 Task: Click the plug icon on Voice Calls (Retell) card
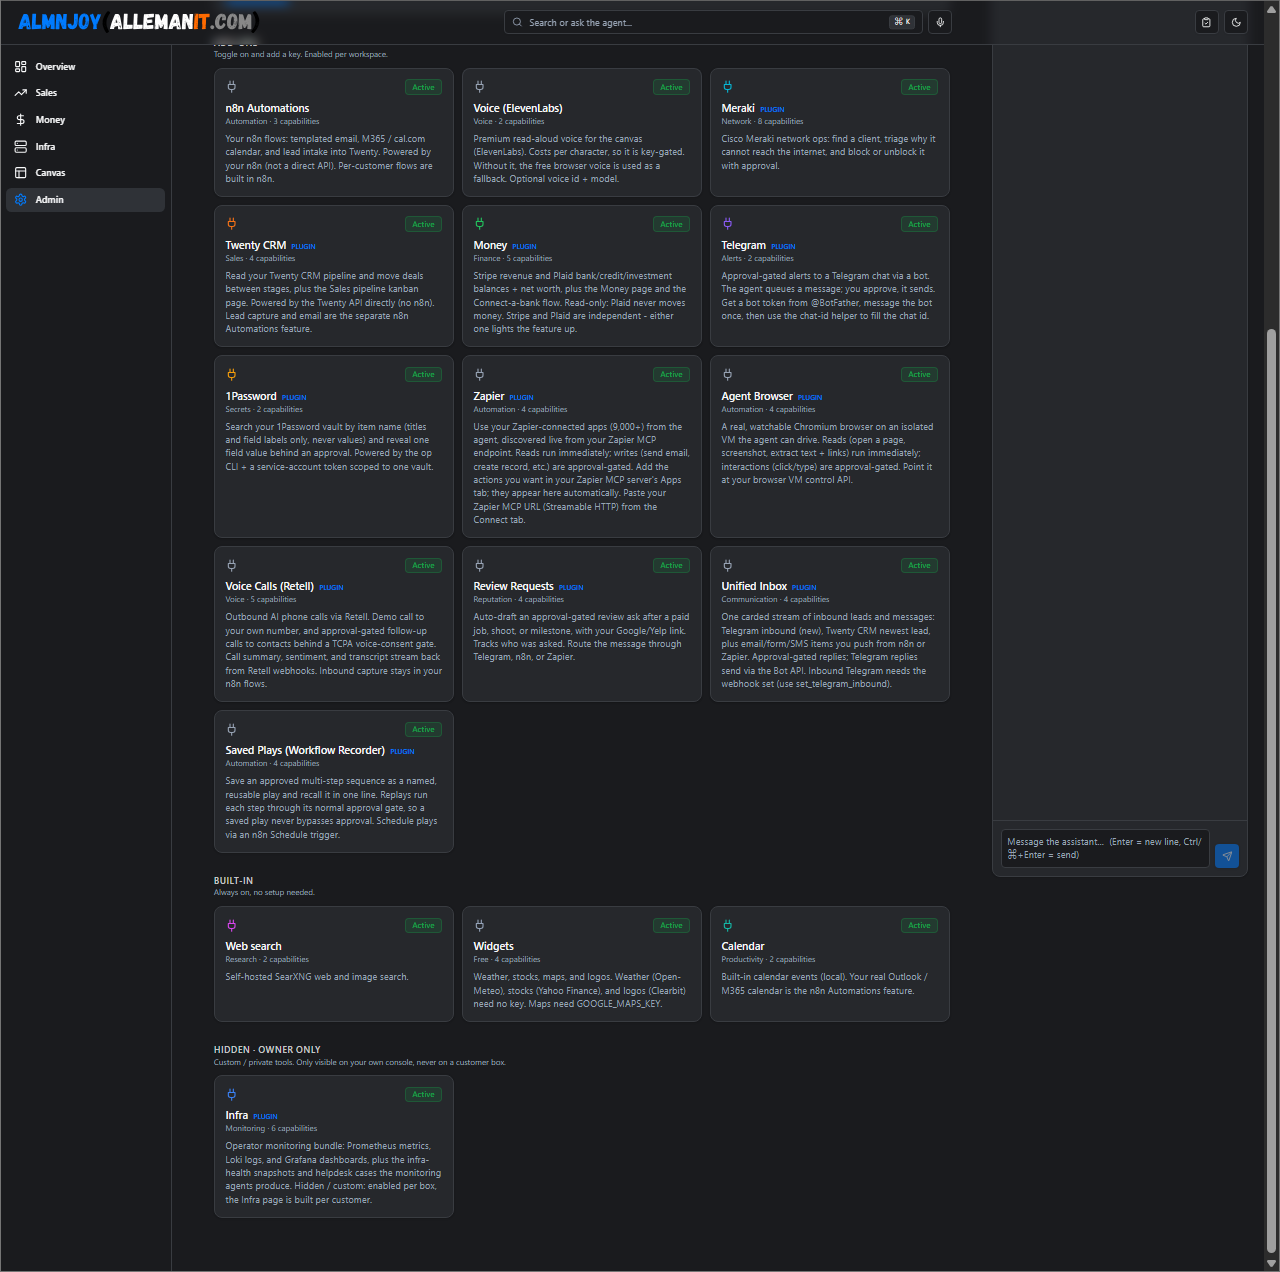coord(231,565)
